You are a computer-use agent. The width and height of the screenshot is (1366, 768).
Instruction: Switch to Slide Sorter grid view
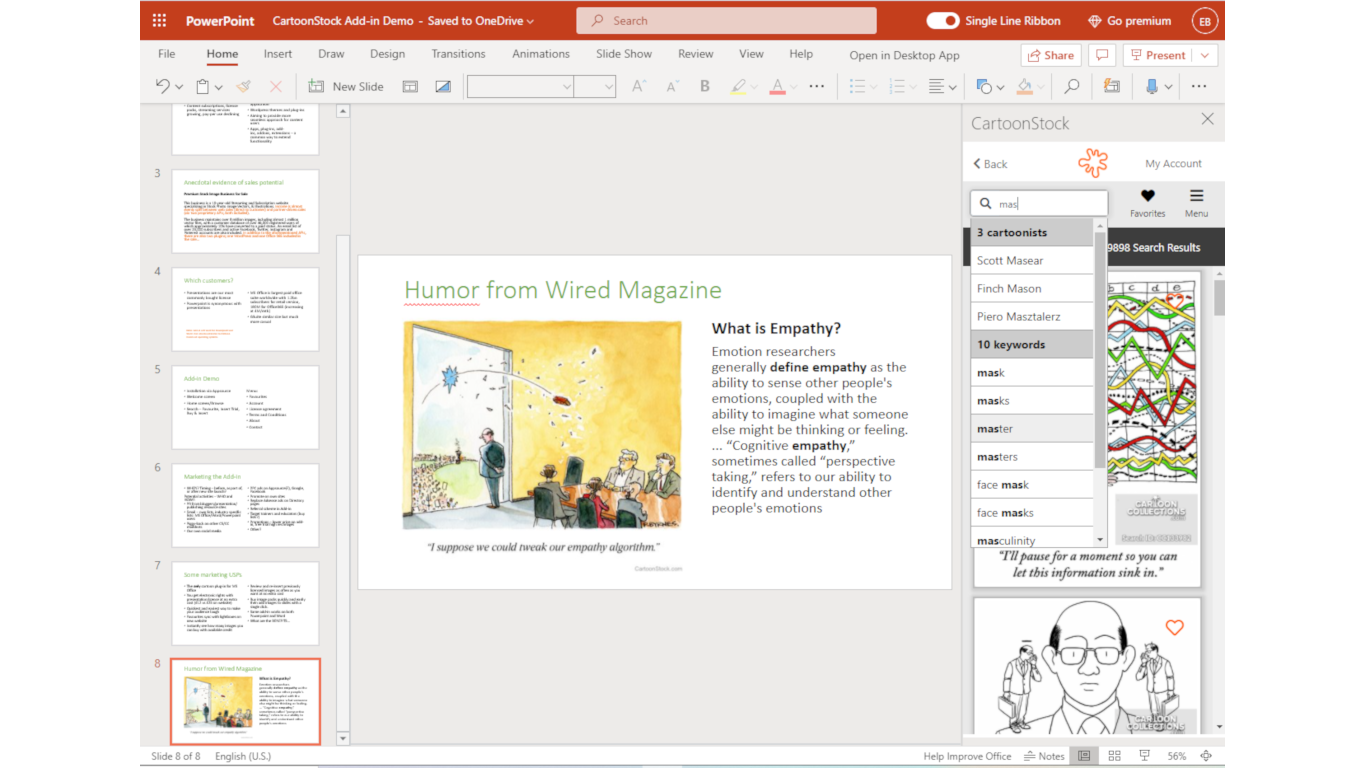point(1114,756)
